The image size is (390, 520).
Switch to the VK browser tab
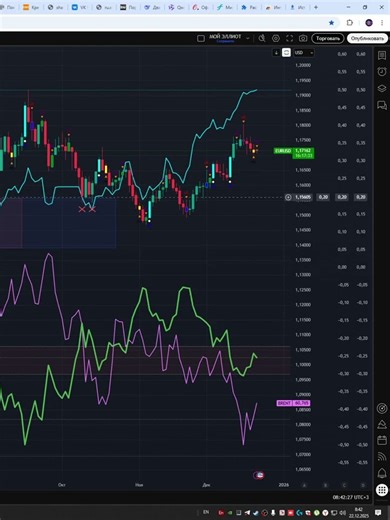point(79,7)
